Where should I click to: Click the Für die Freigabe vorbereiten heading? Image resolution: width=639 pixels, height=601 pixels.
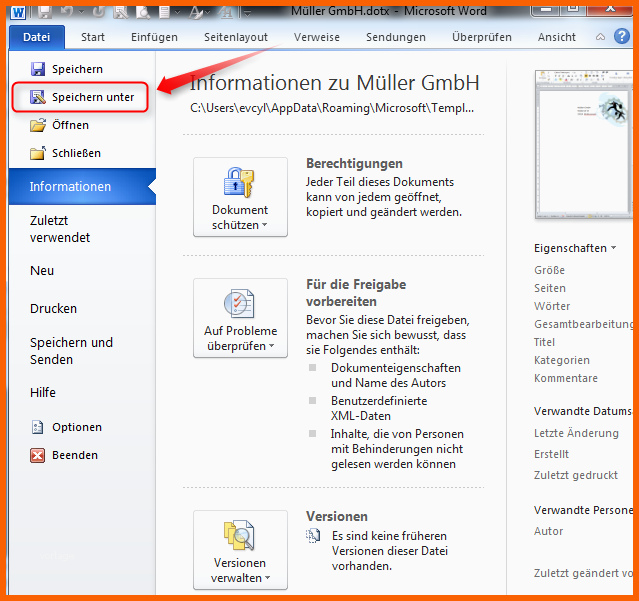coord(356,293)
